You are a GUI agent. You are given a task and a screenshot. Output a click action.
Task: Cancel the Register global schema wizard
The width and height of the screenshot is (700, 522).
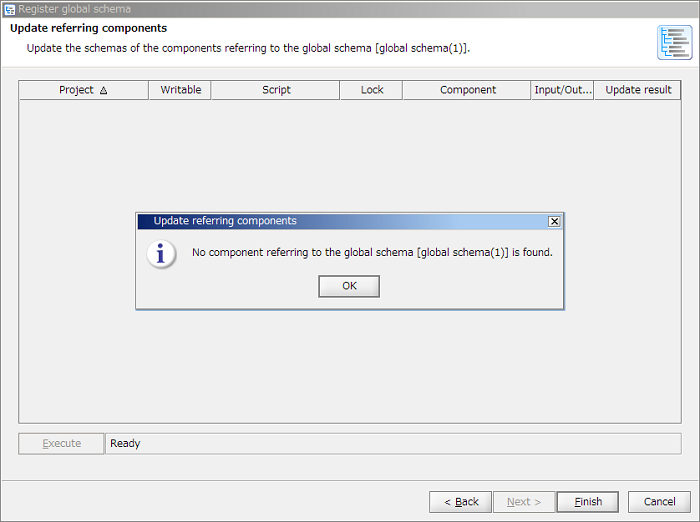pos(659,502)
